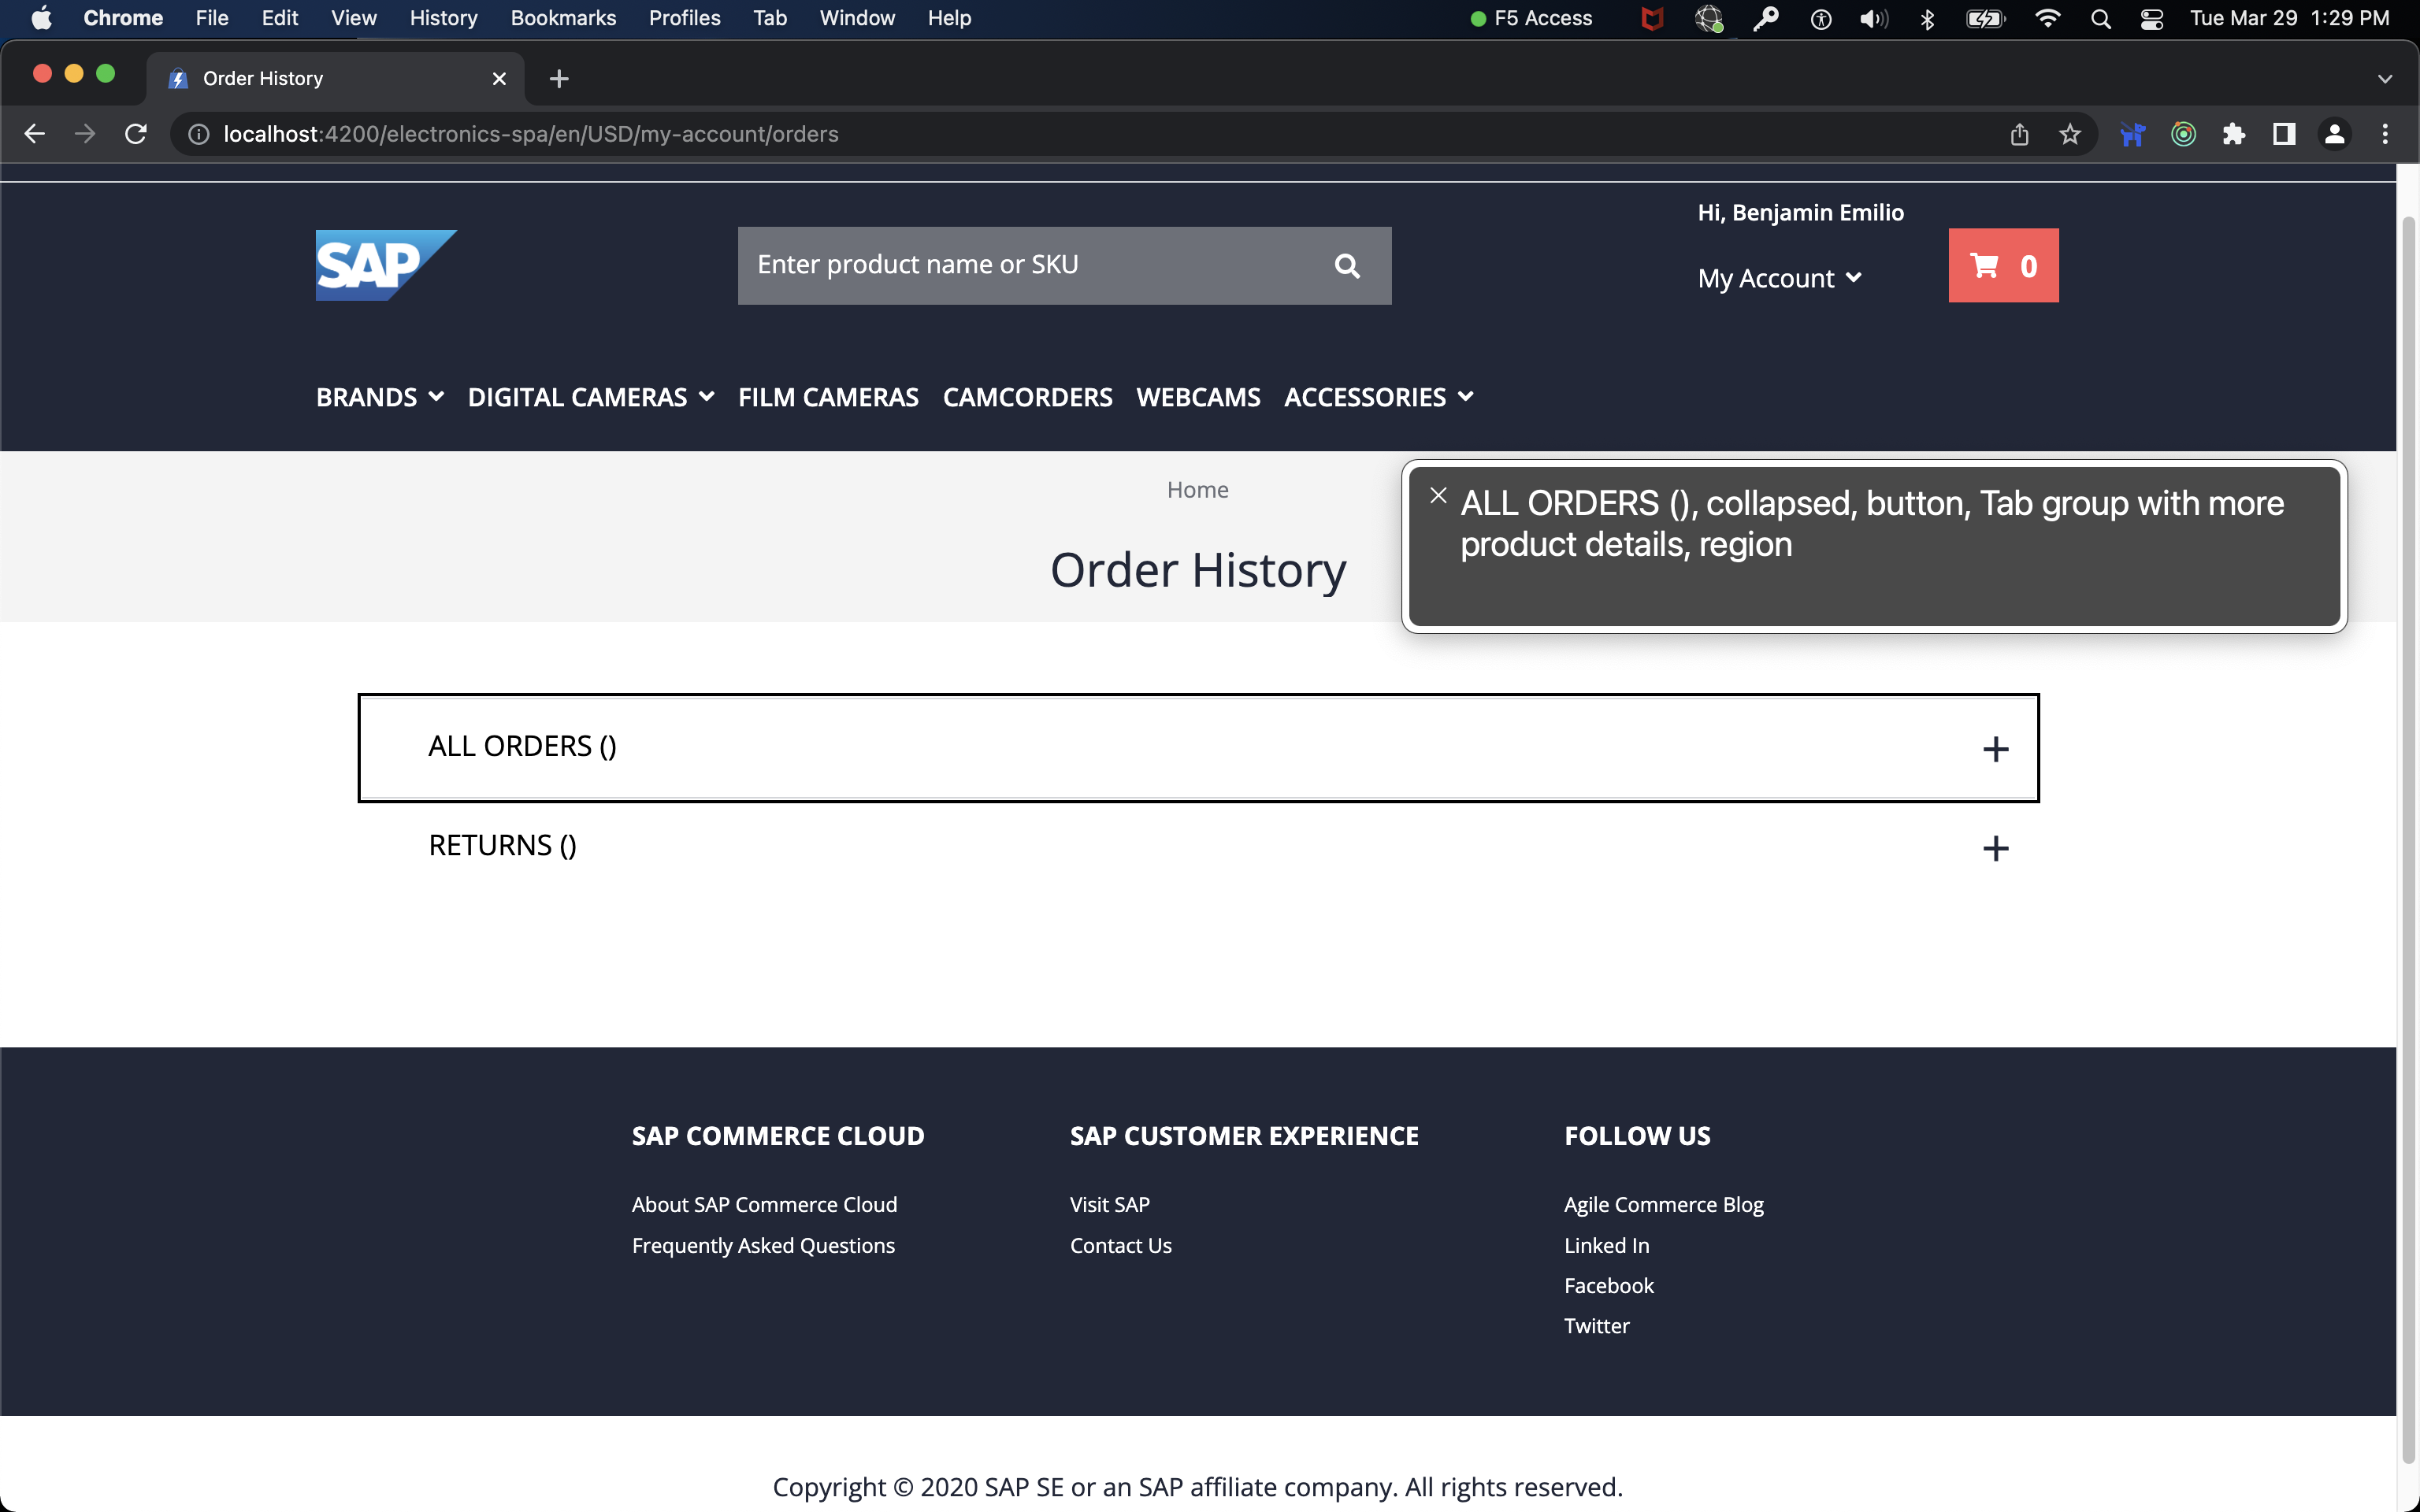Image resolution: width=2420 pixels, height=1512 pixels.
Task: Click the site information icon beside the URL
Action: coord(199,134)
